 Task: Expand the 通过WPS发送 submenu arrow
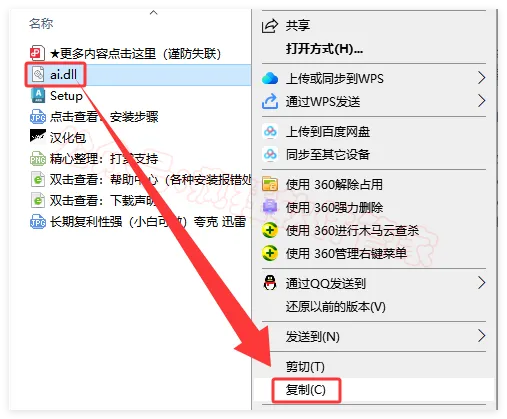[481, 101]
